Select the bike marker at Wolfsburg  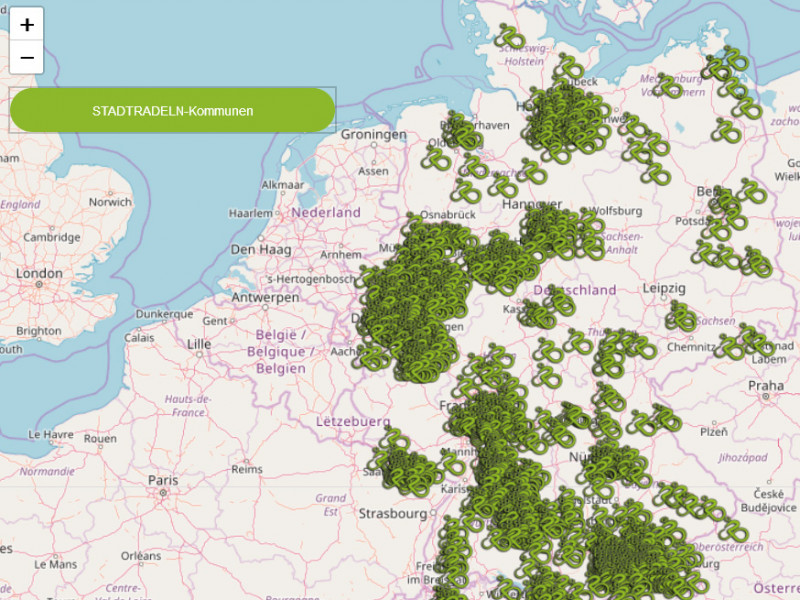592,219
